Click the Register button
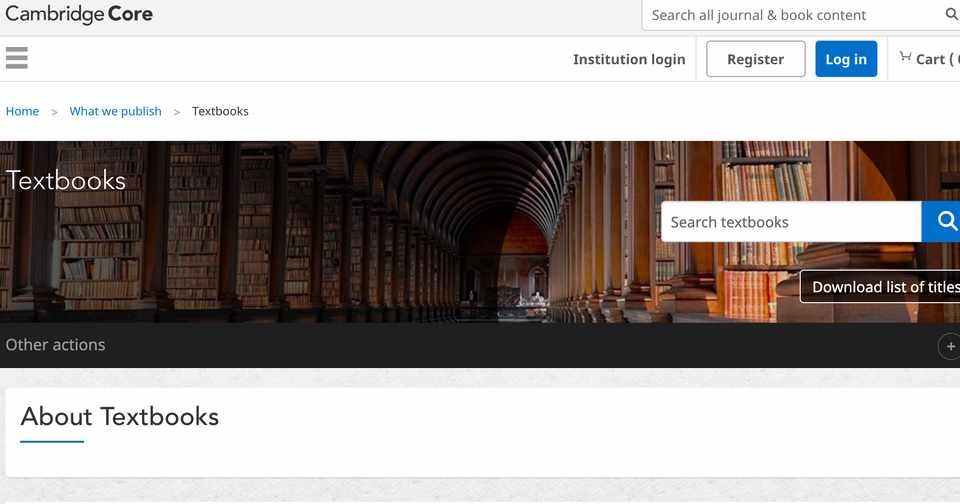The width and height of the screenshot is (960, 504). [756, 59]
